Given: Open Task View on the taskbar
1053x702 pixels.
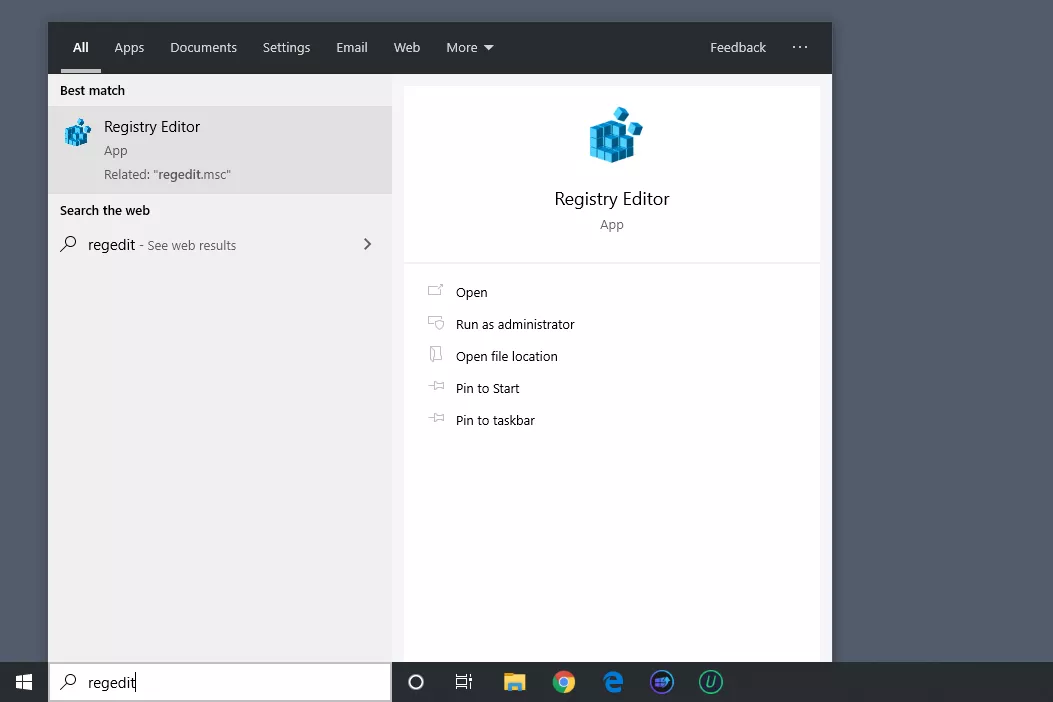Looking at the screenshot, I should coord(463,682).
